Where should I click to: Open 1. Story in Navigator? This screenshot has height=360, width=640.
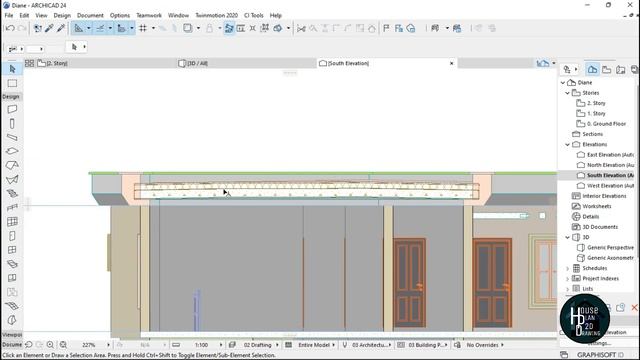tap(596, 113)
